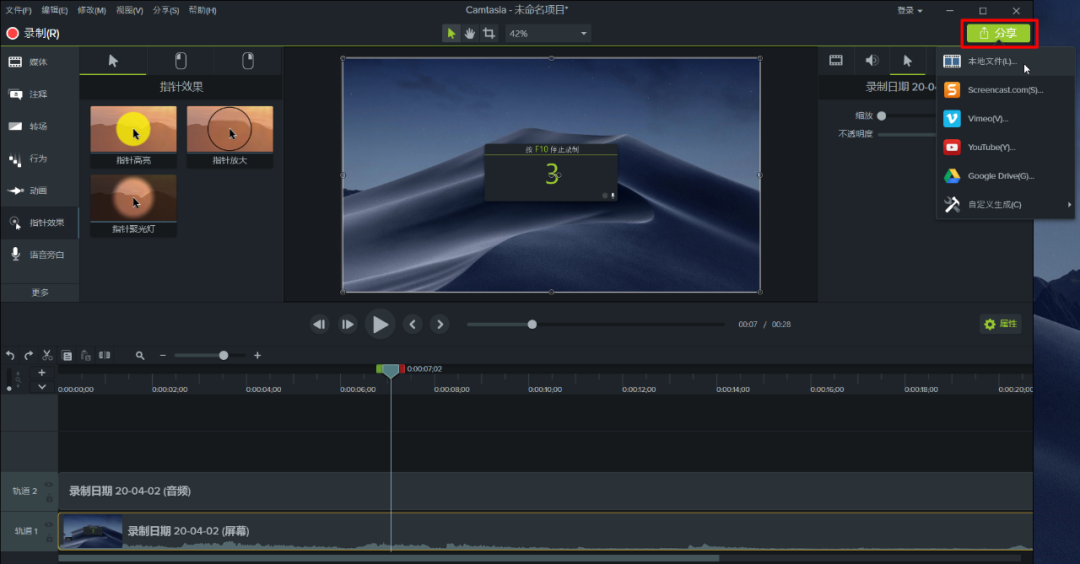1080x564 pixels.
Task: Toggle visibility eye for 轨道 1
Action: point(49,525)
